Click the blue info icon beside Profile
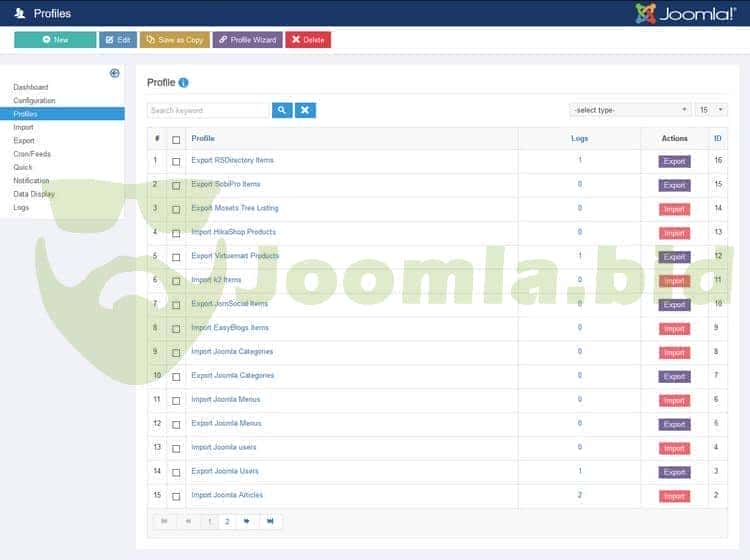 point(184,83)
